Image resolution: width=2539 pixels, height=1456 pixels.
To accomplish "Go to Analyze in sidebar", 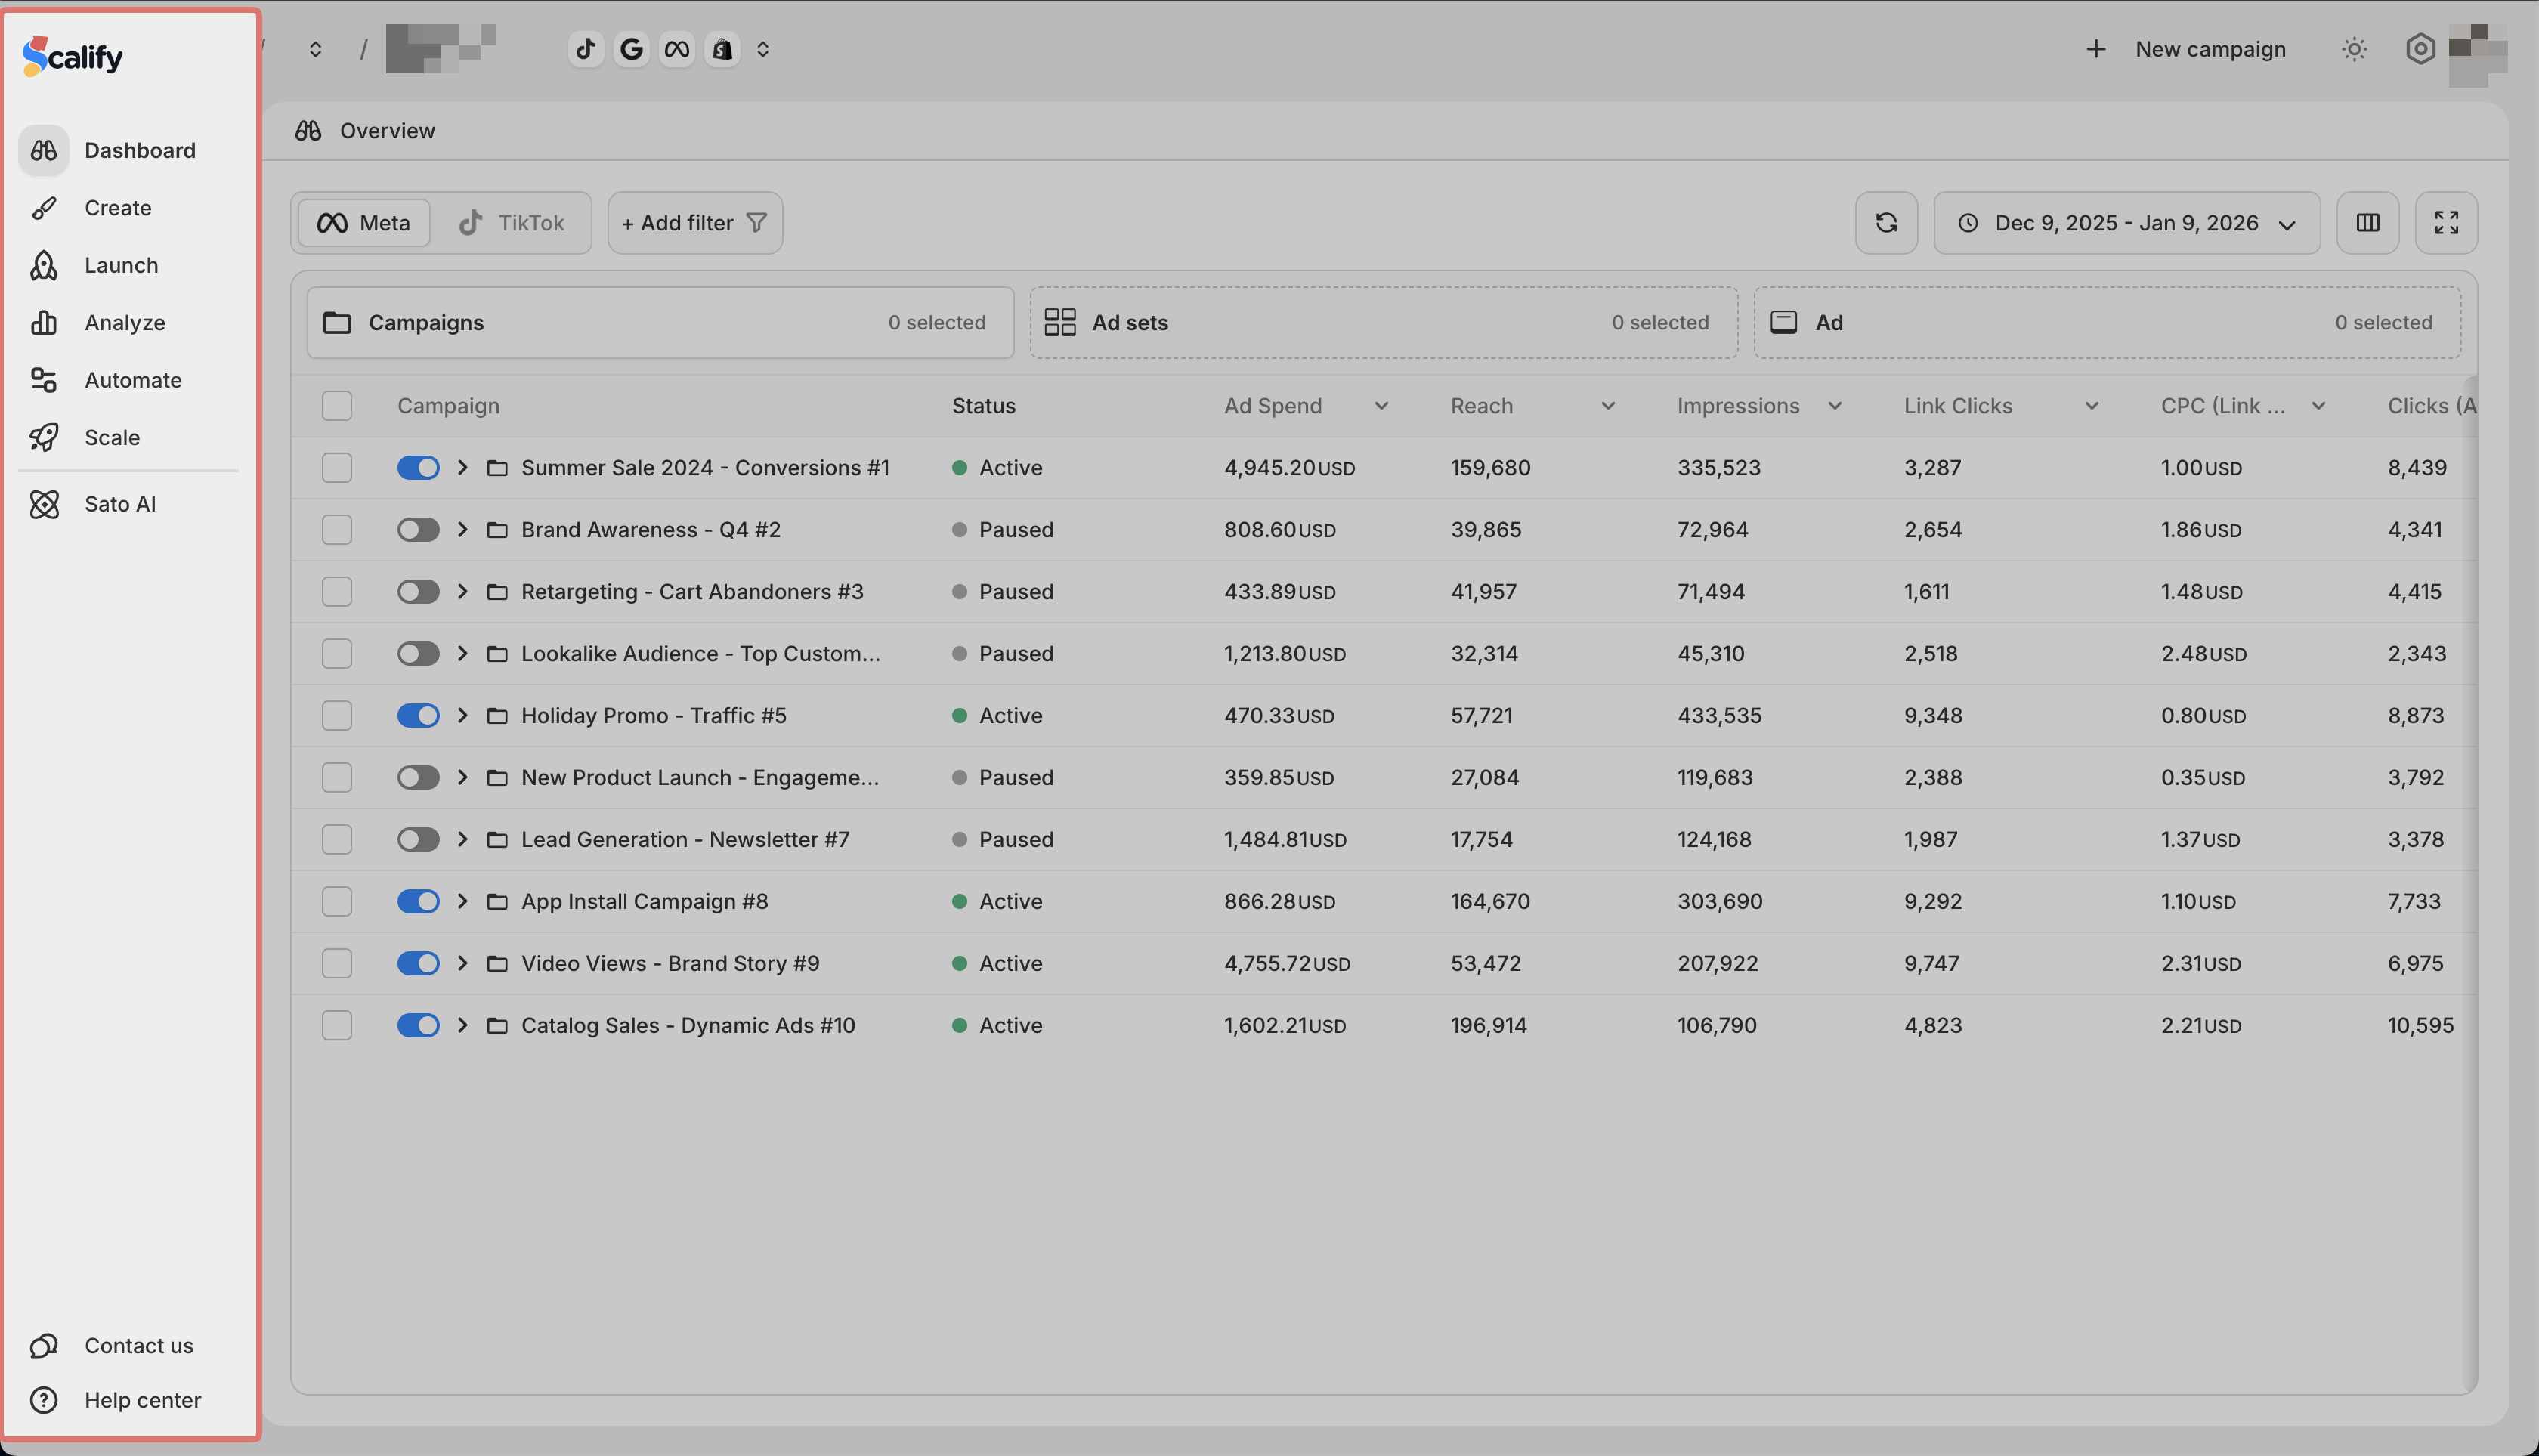I will tap(124, 323).
